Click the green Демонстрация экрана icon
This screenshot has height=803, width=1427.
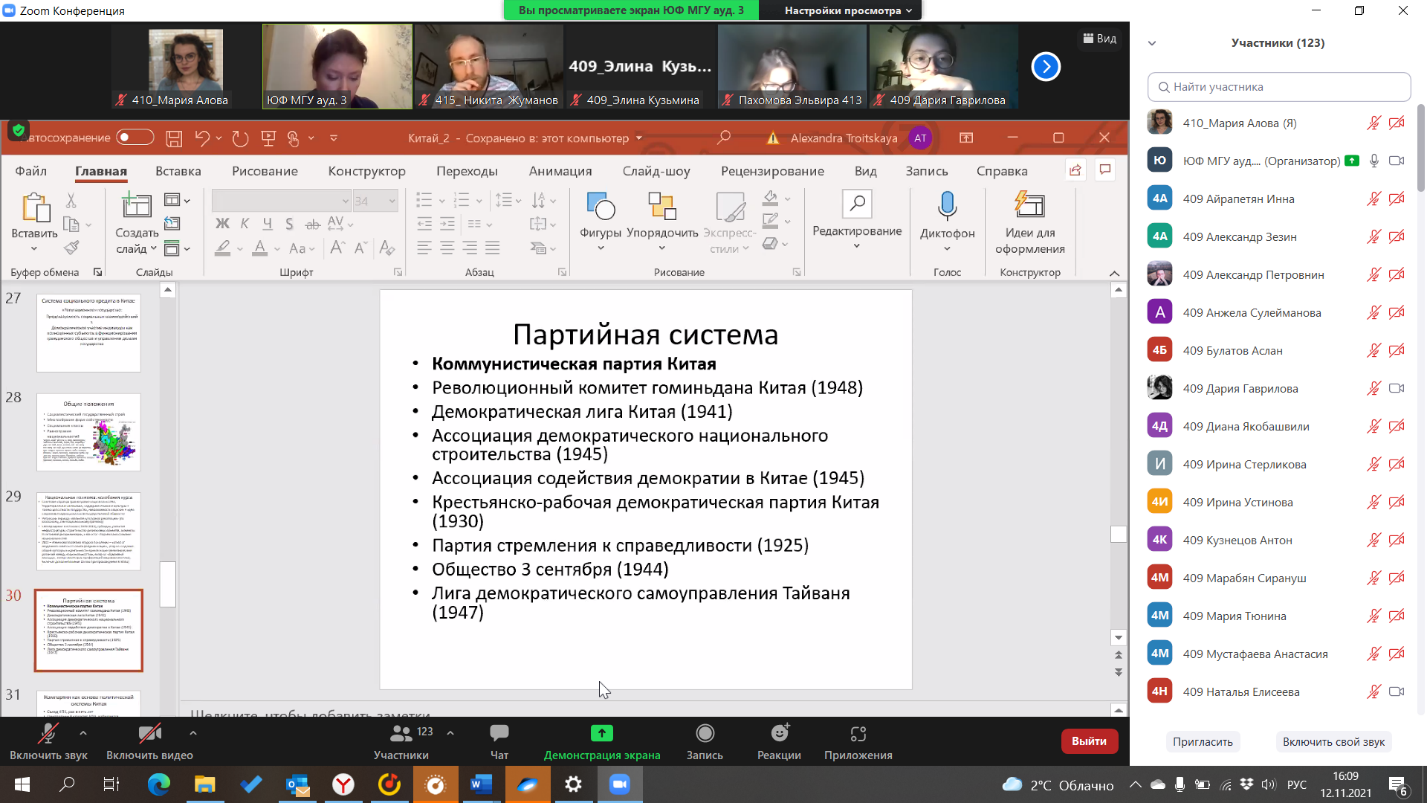coord(602,733)
